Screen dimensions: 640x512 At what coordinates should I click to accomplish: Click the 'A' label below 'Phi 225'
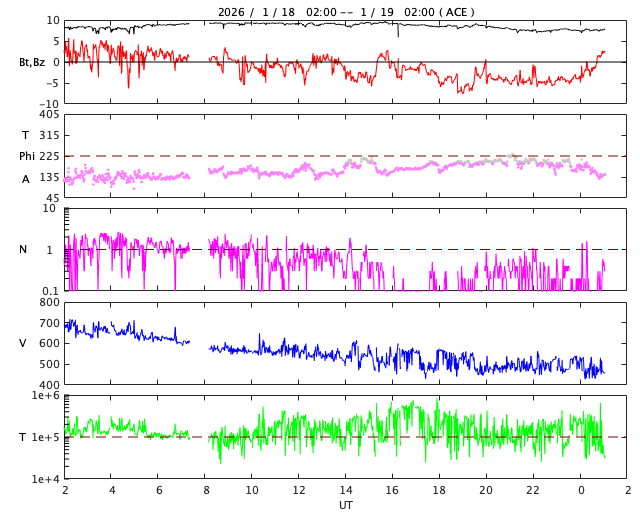point(26,179)
